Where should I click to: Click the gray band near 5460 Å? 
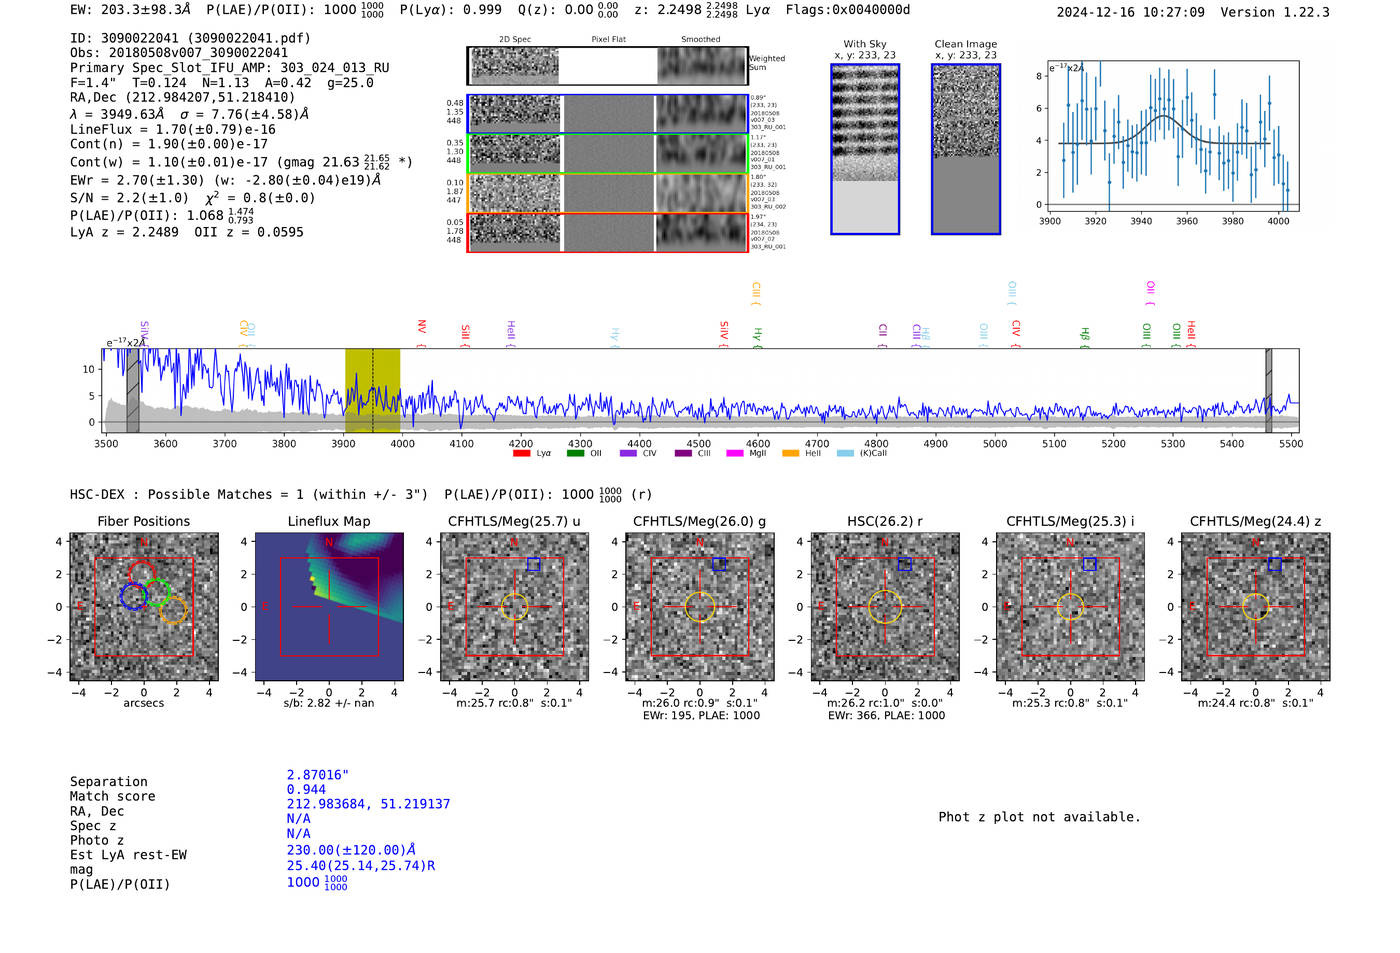pyautogui.click(x=1268, y=391)
